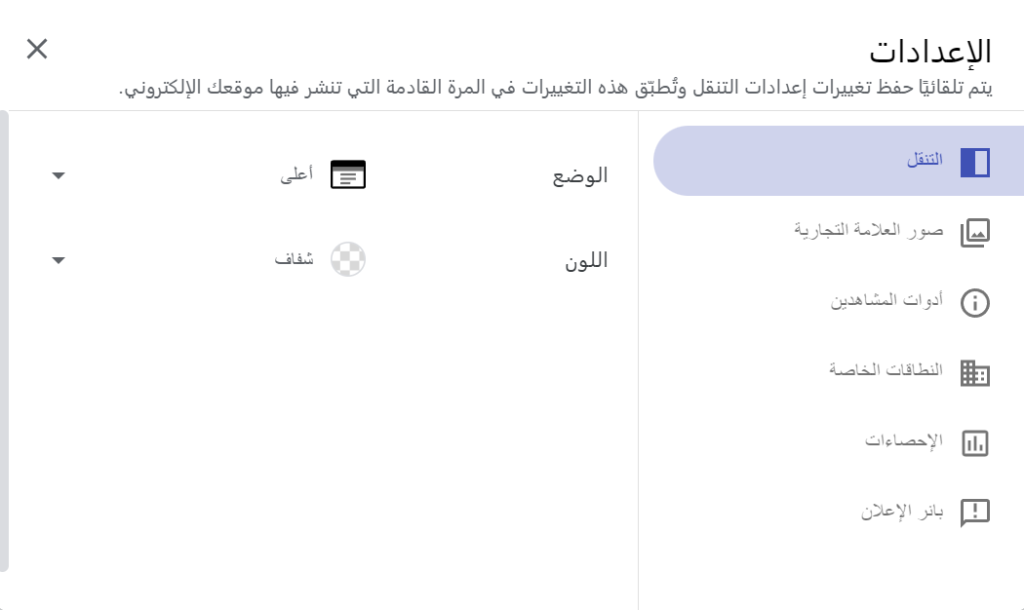This screenshot has height=610, width=1024.
Task: Select the بانر الإعلان banner tab
Action: pyautogui.click(x=901, y=512)
